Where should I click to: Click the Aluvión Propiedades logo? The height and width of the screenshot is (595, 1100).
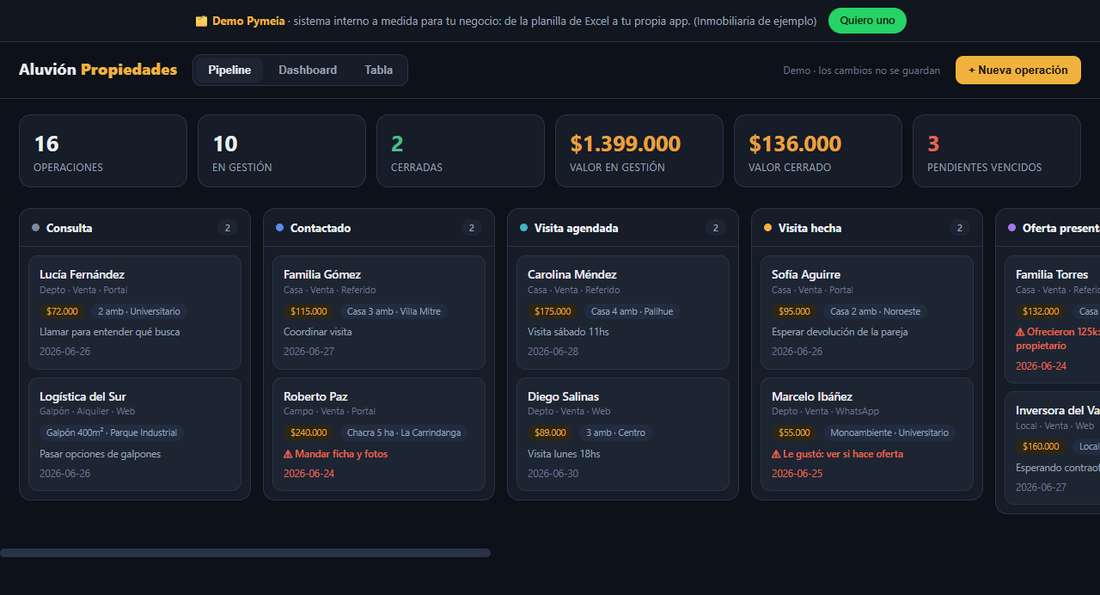coord(98,69)
